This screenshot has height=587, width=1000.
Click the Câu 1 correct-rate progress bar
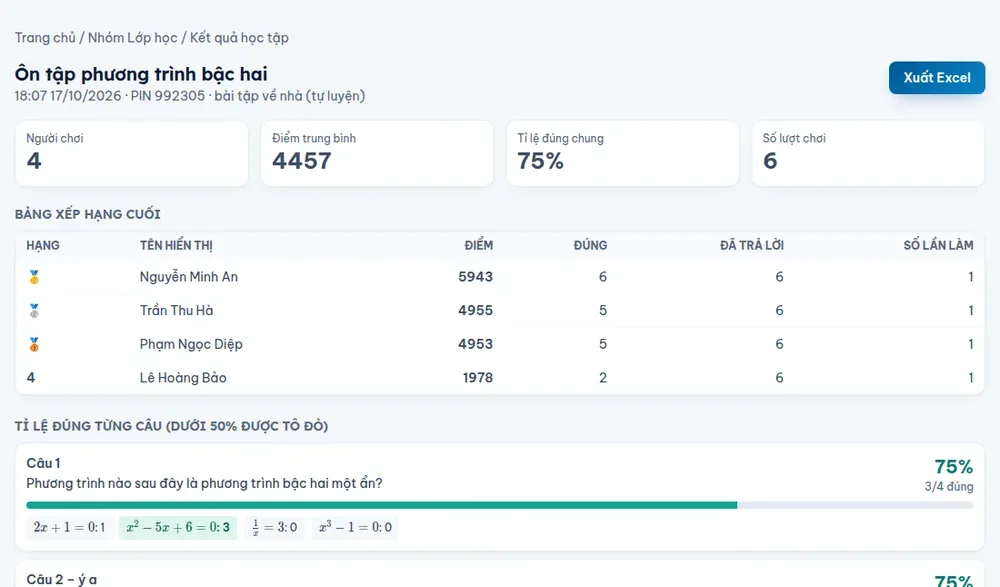(500, 505)
